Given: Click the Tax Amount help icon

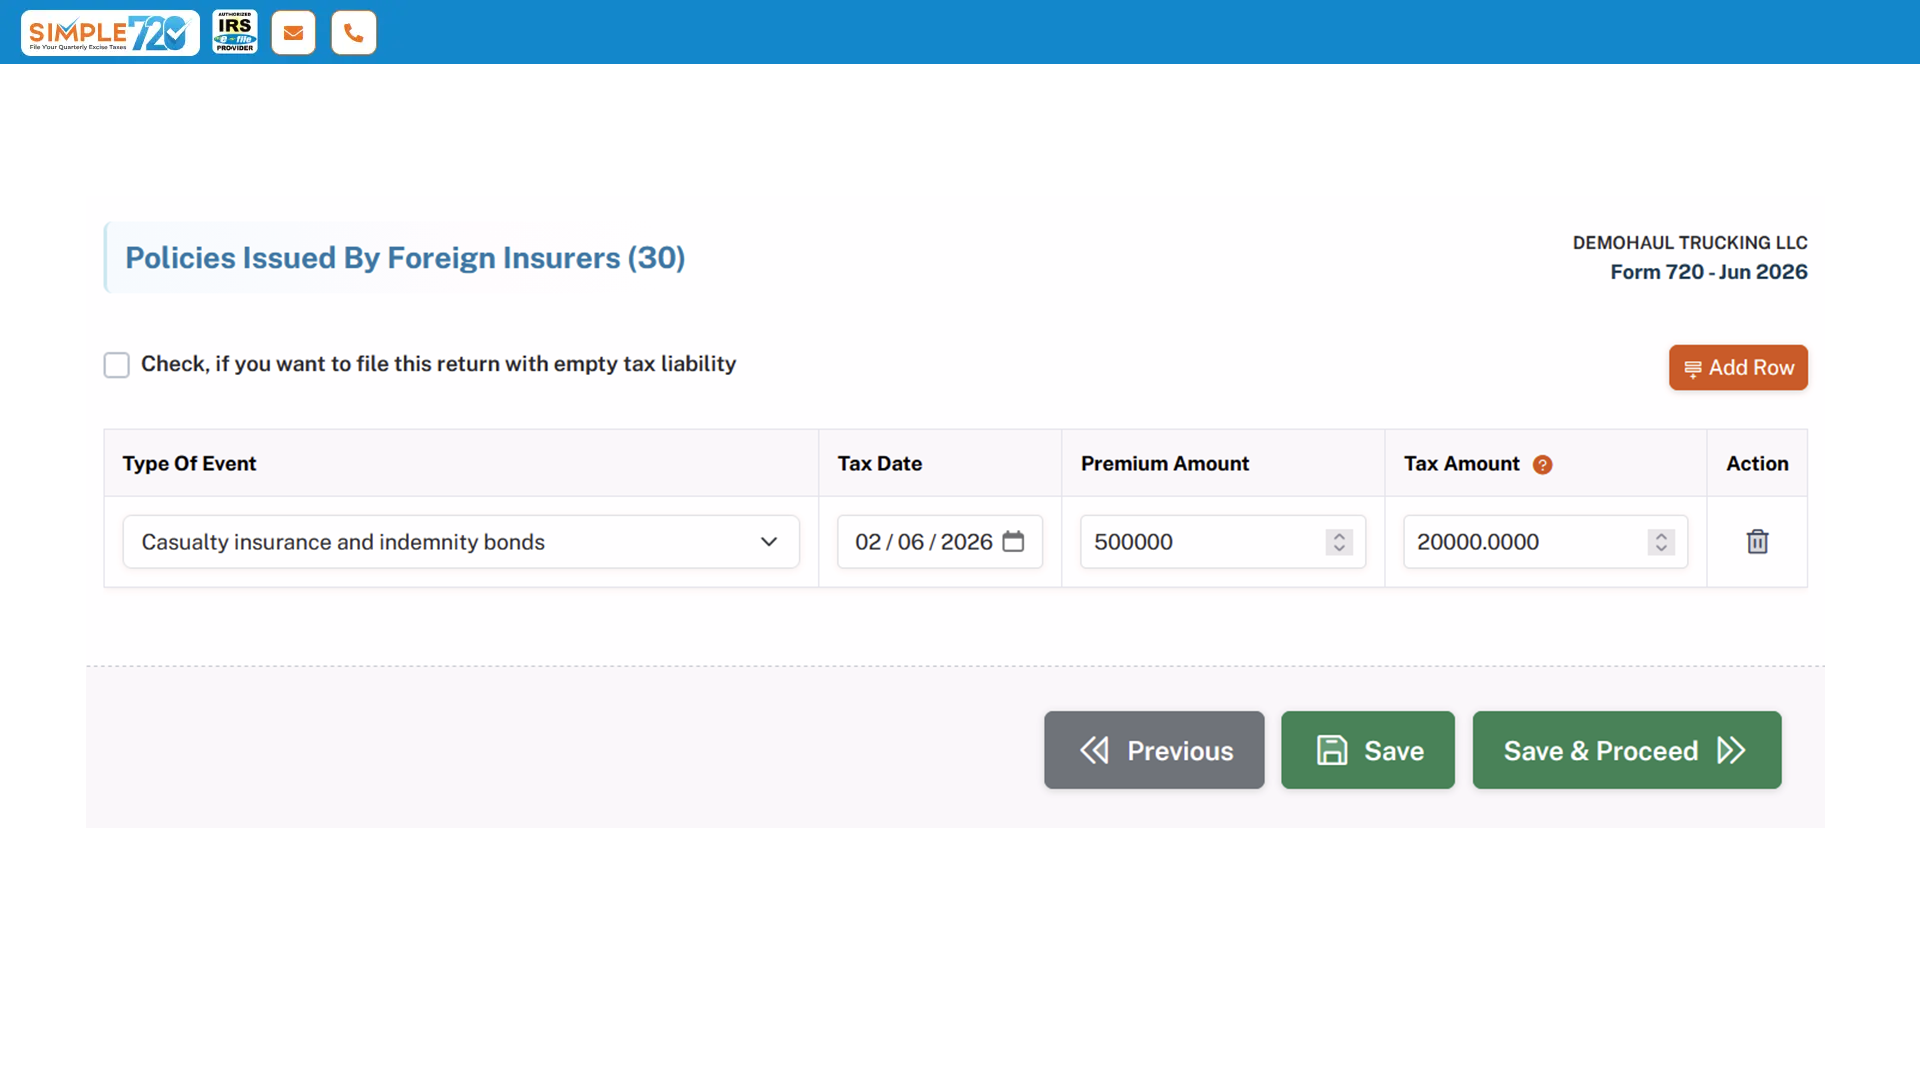Looking at the screenshot, I should pyautogui.click(x=1543, y=465).
